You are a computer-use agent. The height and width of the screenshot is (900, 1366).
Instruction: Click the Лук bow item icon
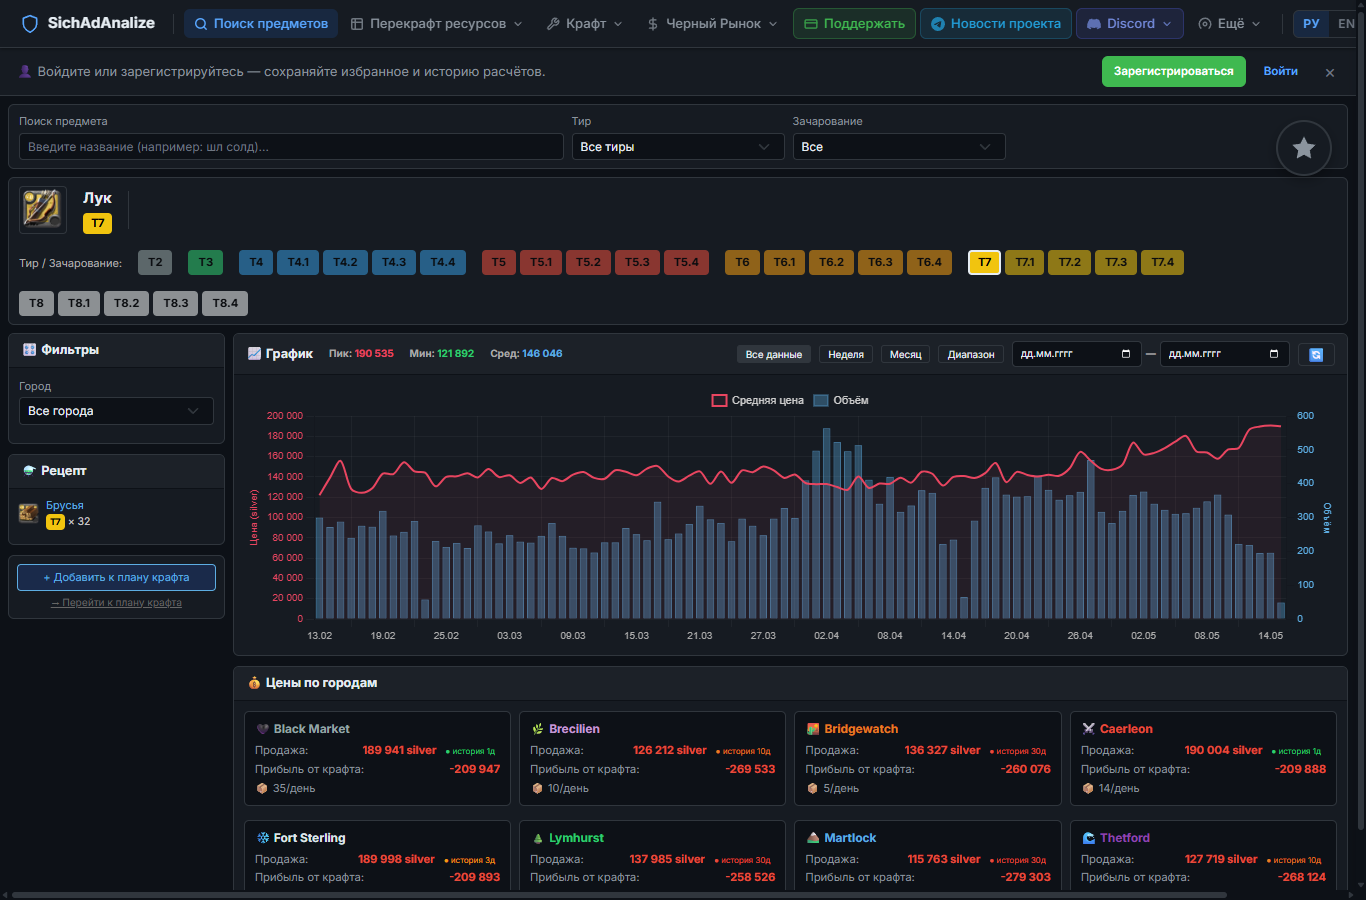pyautogui.click(x=43, y=210)
